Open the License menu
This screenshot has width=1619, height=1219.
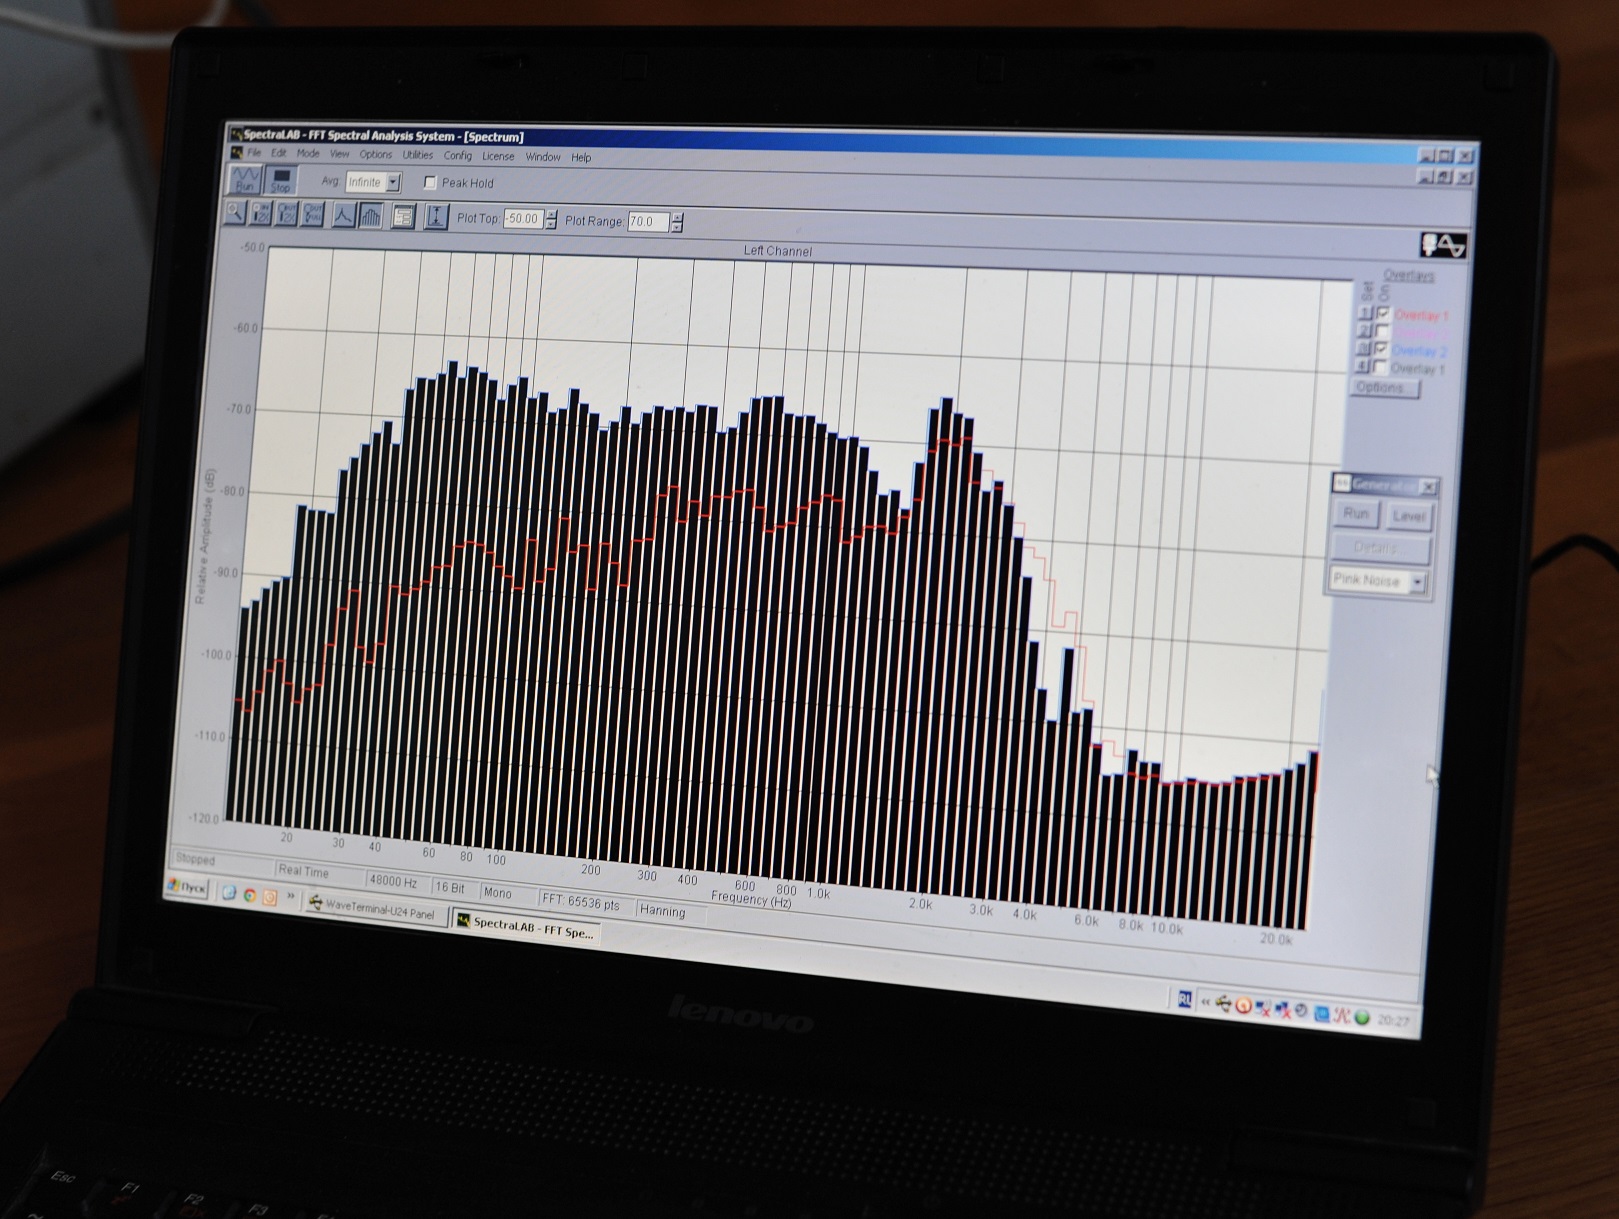tap(498, 157)
